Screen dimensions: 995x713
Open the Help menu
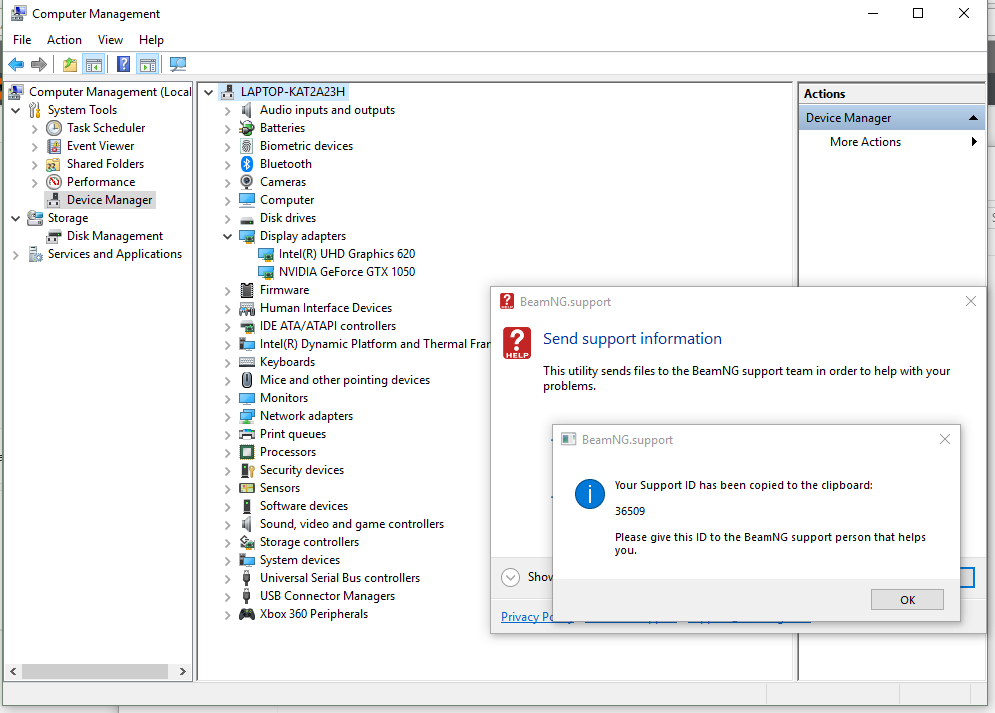[x=151, y=39]
